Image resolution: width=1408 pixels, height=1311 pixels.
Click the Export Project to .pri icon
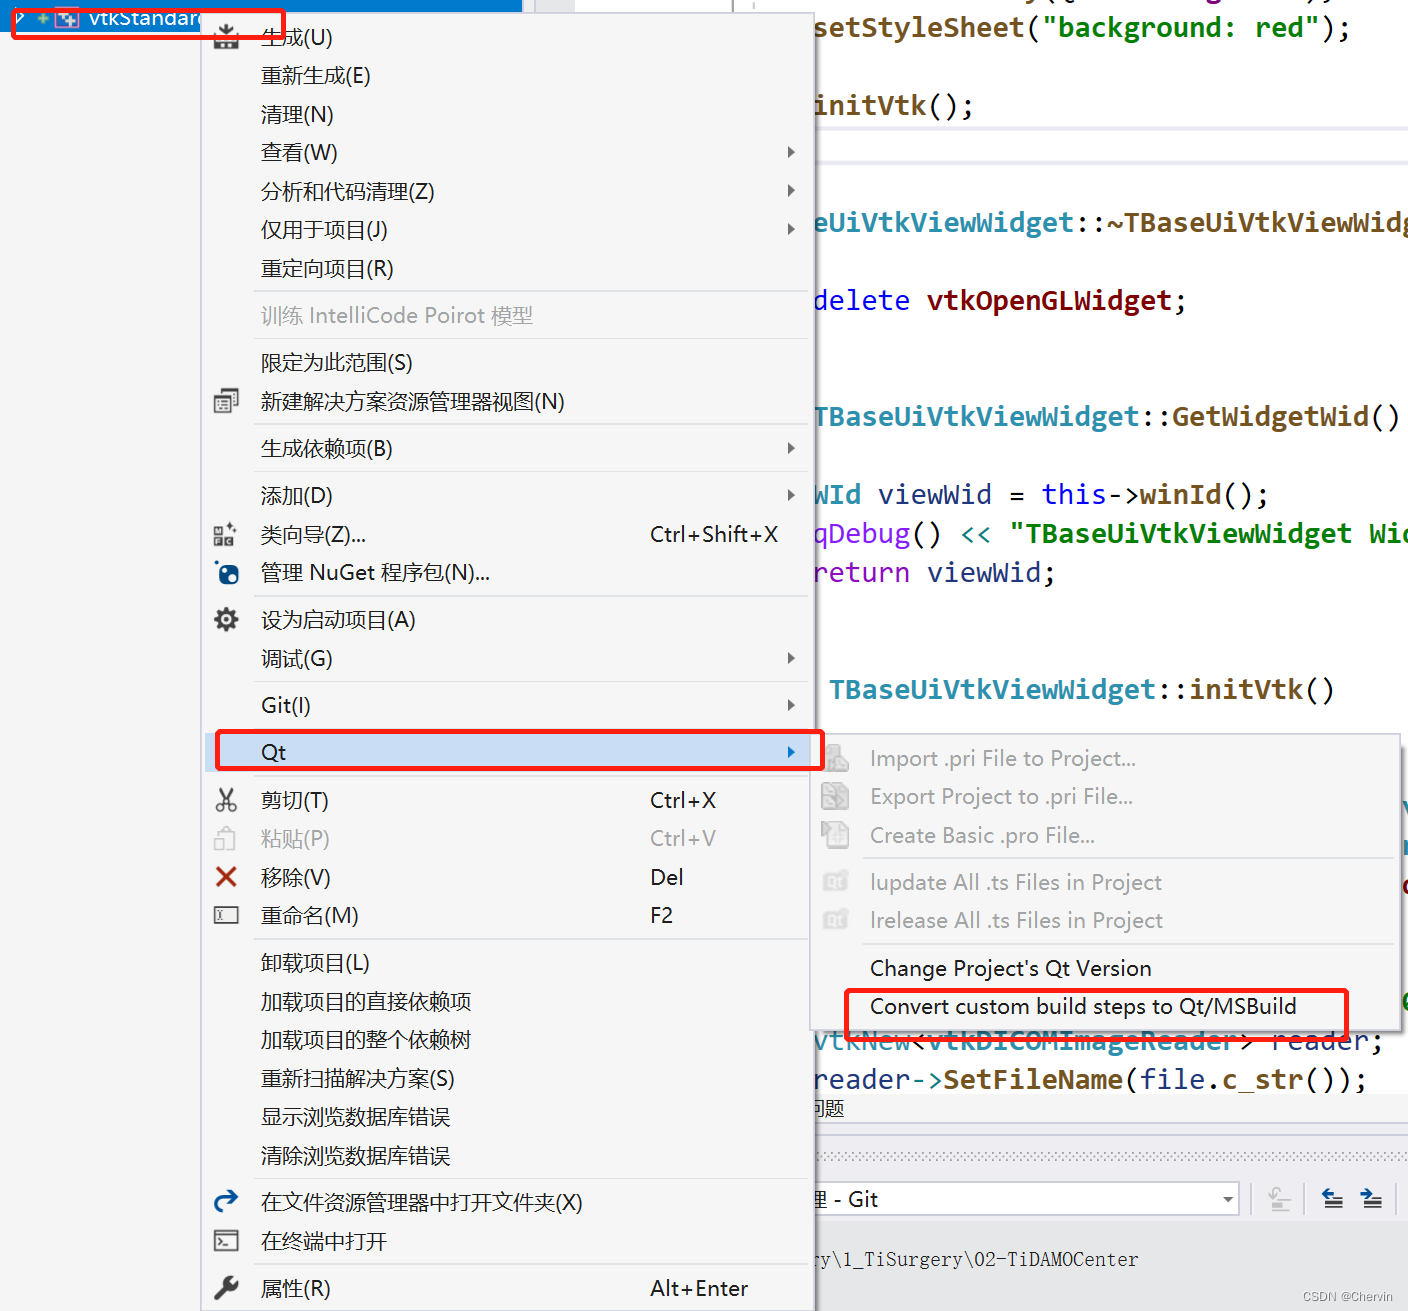tap(835, 796)
